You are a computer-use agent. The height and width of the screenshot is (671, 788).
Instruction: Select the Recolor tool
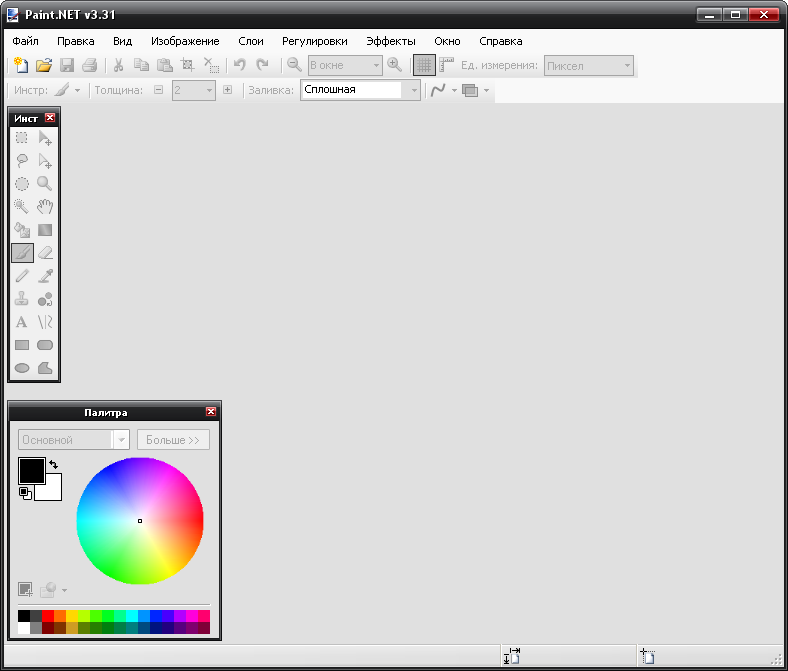point(45,299)
